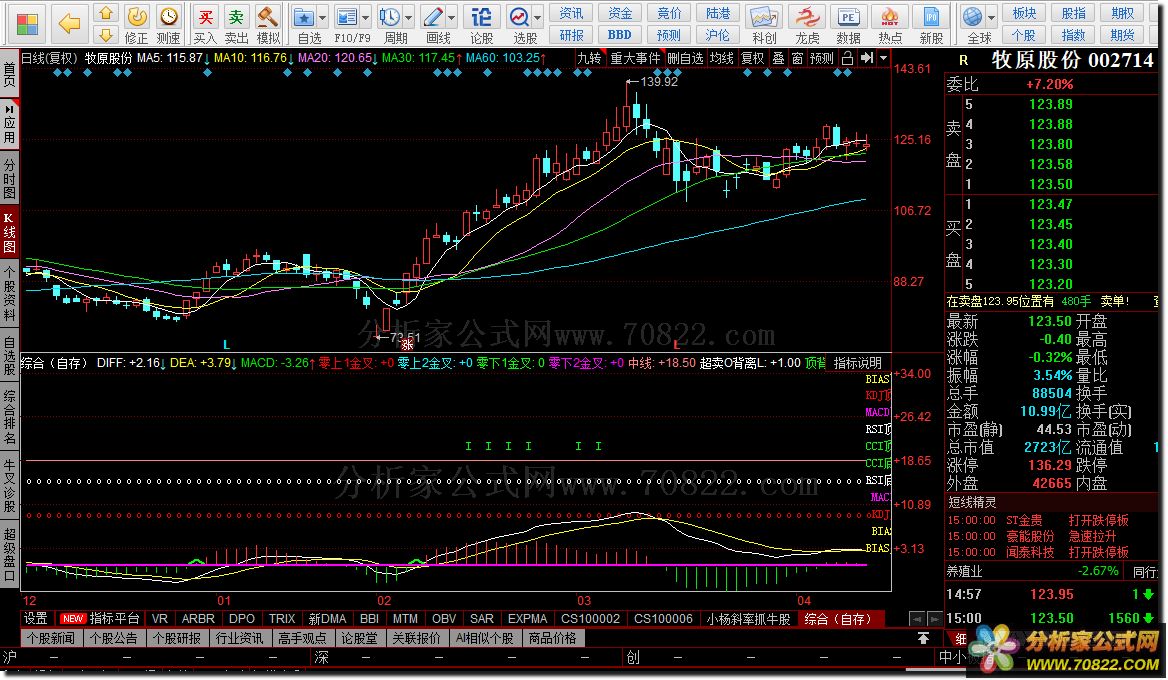The width and height of the screenshot is (1168, 680).
Task: Click the yellow down arrow icon
Action: pos(106,34)
